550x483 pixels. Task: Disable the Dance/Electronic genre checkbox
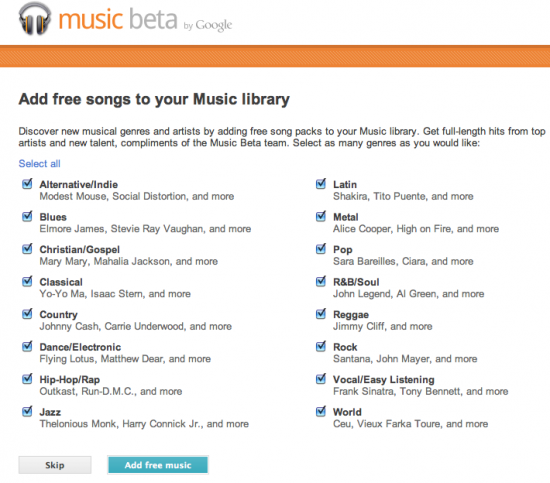pos(27,346)
